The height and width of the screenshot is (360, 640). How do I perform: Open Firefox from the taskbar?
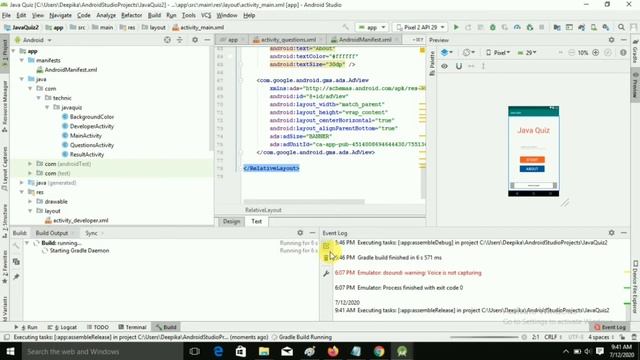(x=333, y=351)
